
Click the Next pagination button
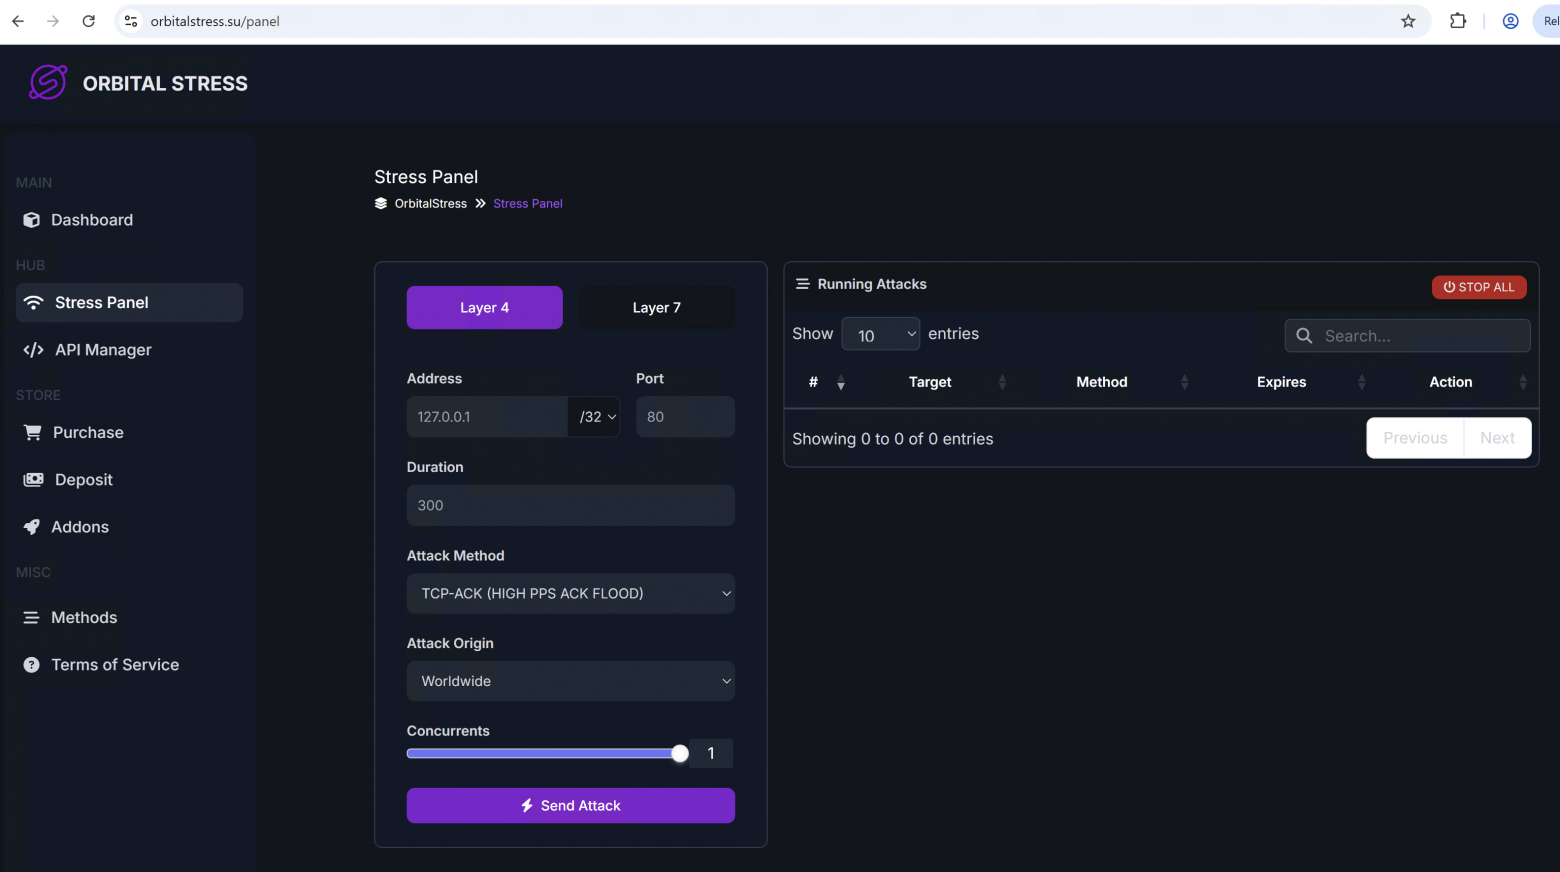click(1498, 438)
